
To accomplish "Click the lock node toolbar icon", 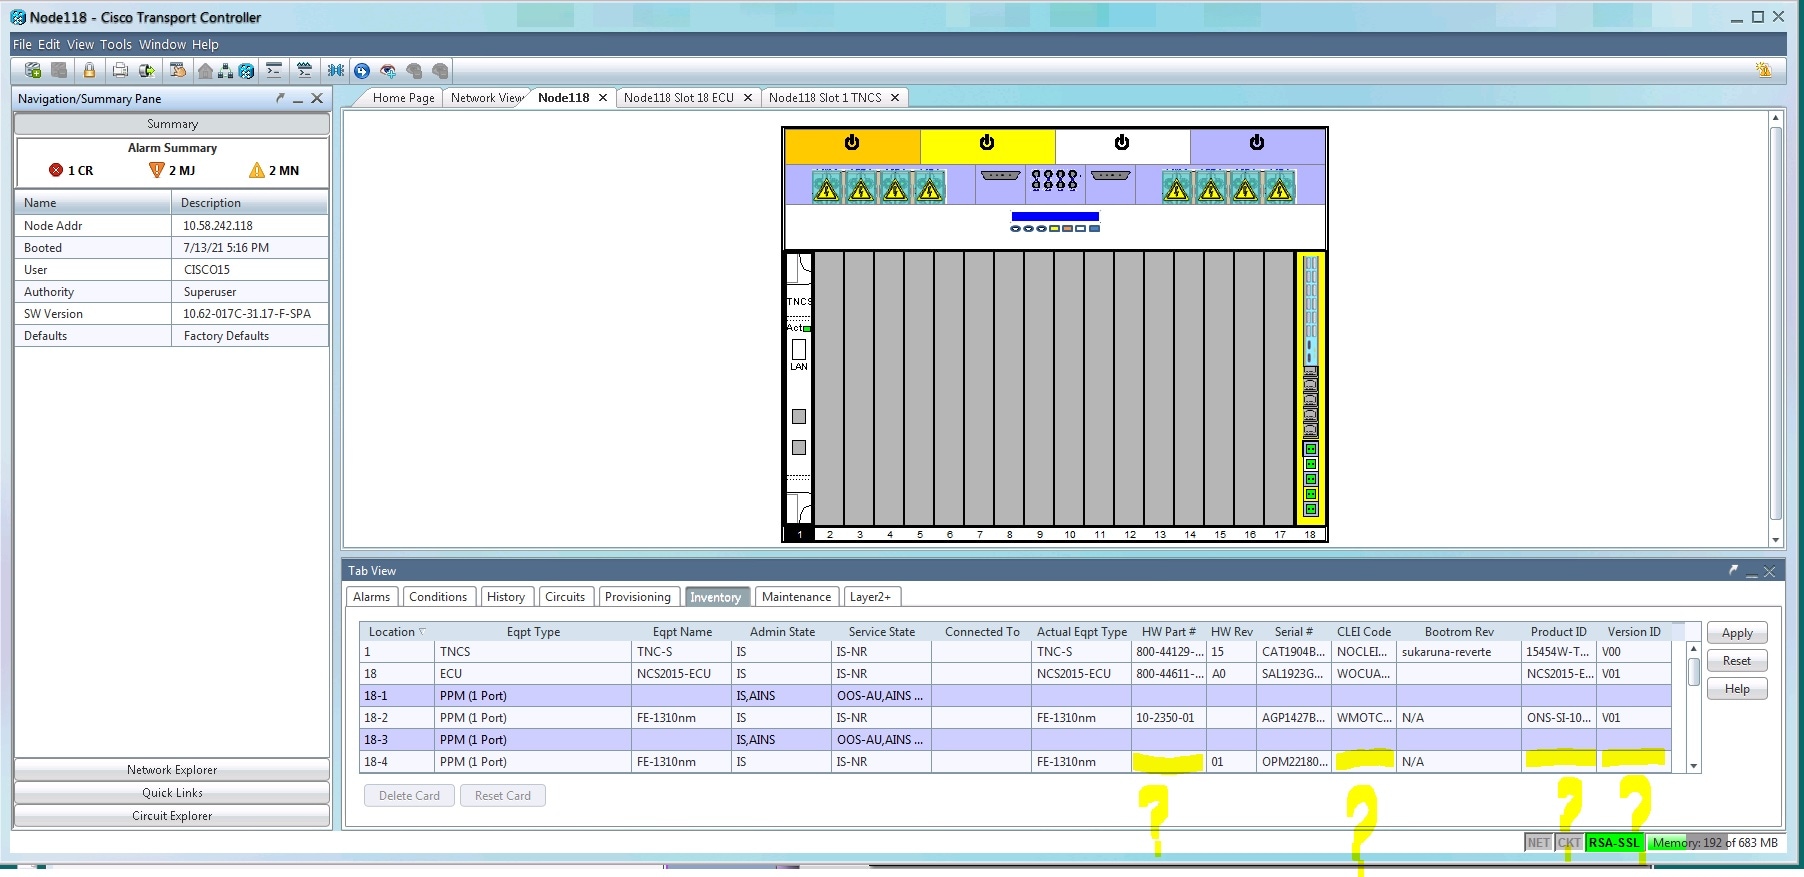I will click(89, 70).
